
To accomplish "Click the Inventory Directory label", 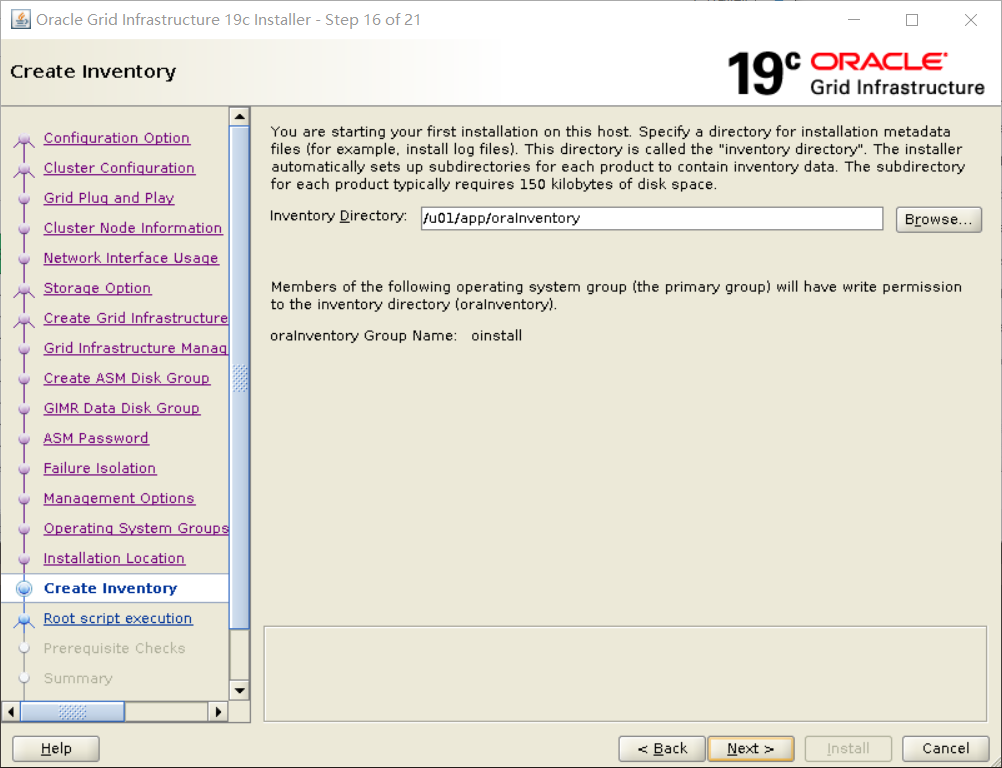I will point(338,216).
